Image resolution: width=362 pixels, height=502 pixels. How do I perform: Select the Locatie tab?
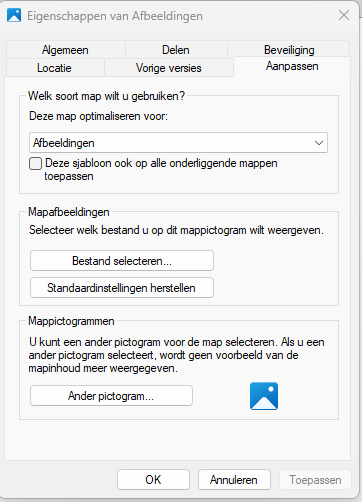[54, 68]
